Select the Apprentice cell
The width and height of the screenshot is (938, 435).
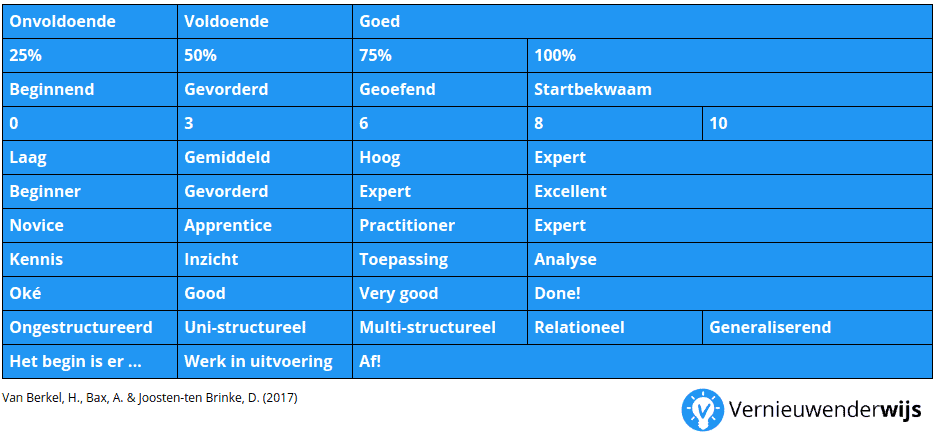[265, 226]
